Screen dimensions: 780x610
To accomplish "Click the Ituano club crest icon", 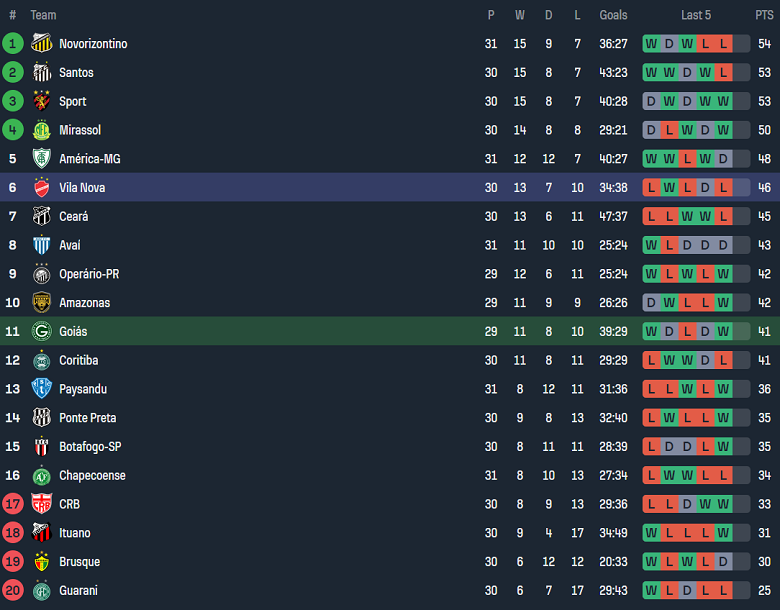I will [41, 533].
